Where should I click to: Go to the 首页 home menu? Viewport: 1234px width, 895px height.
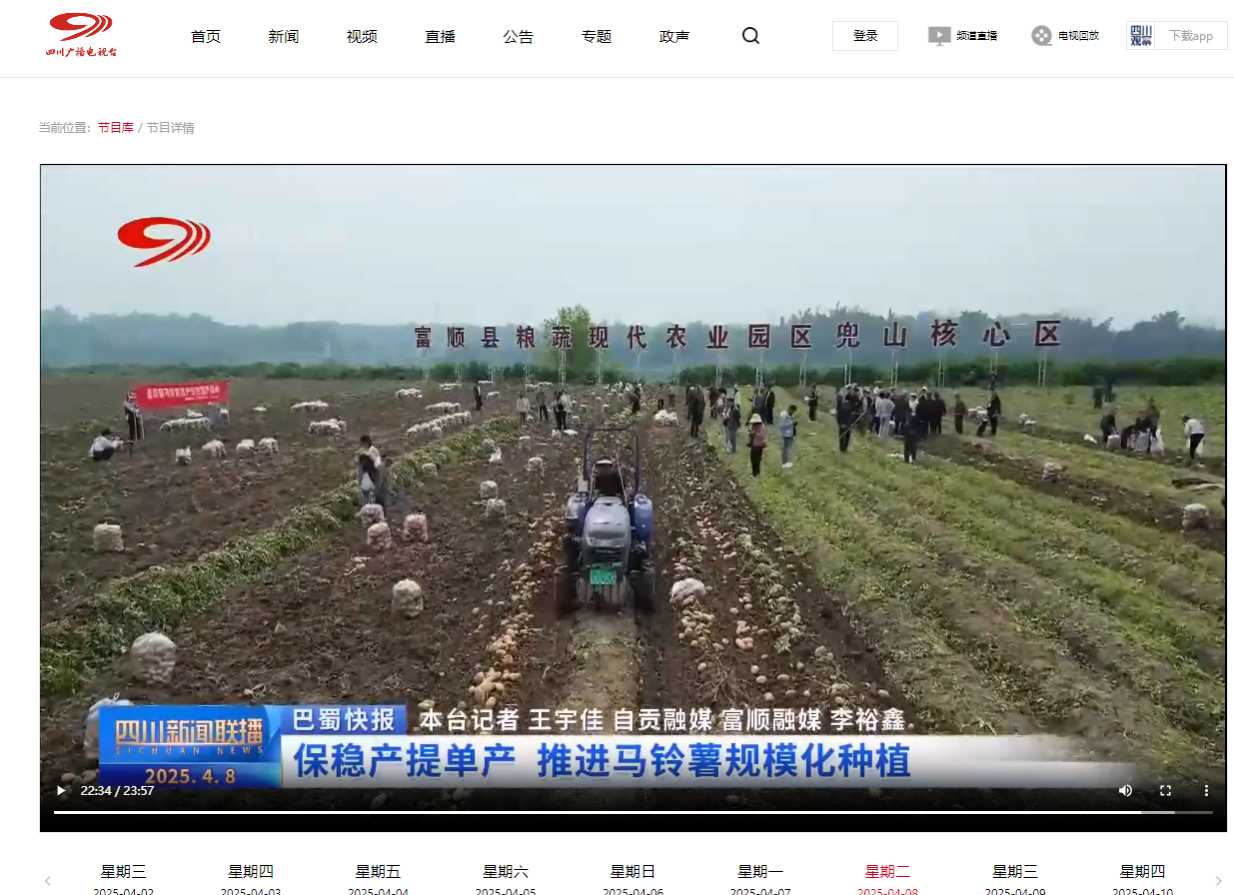[206, 36]
